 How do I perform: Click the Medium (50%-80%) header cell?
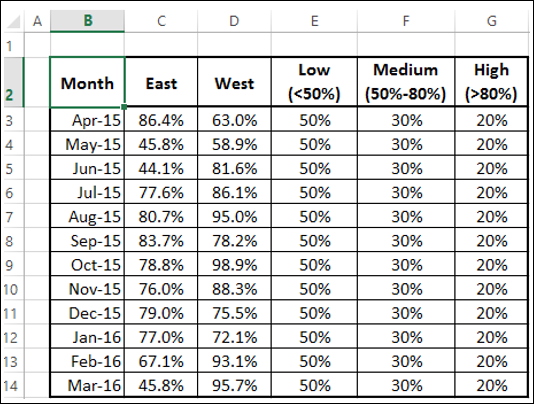(x=406, y=82)
